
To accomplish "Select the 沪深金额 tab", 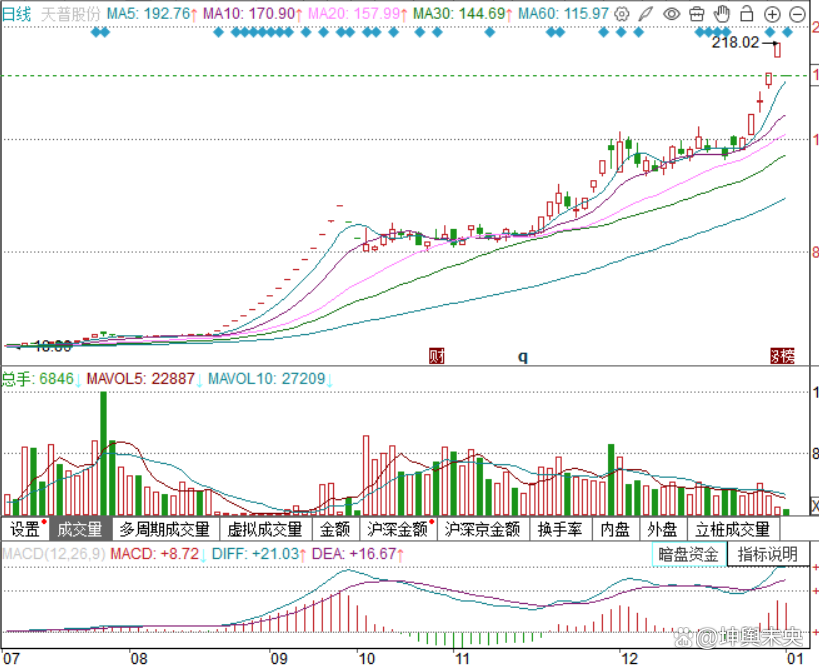I will (x=400, y=529).
